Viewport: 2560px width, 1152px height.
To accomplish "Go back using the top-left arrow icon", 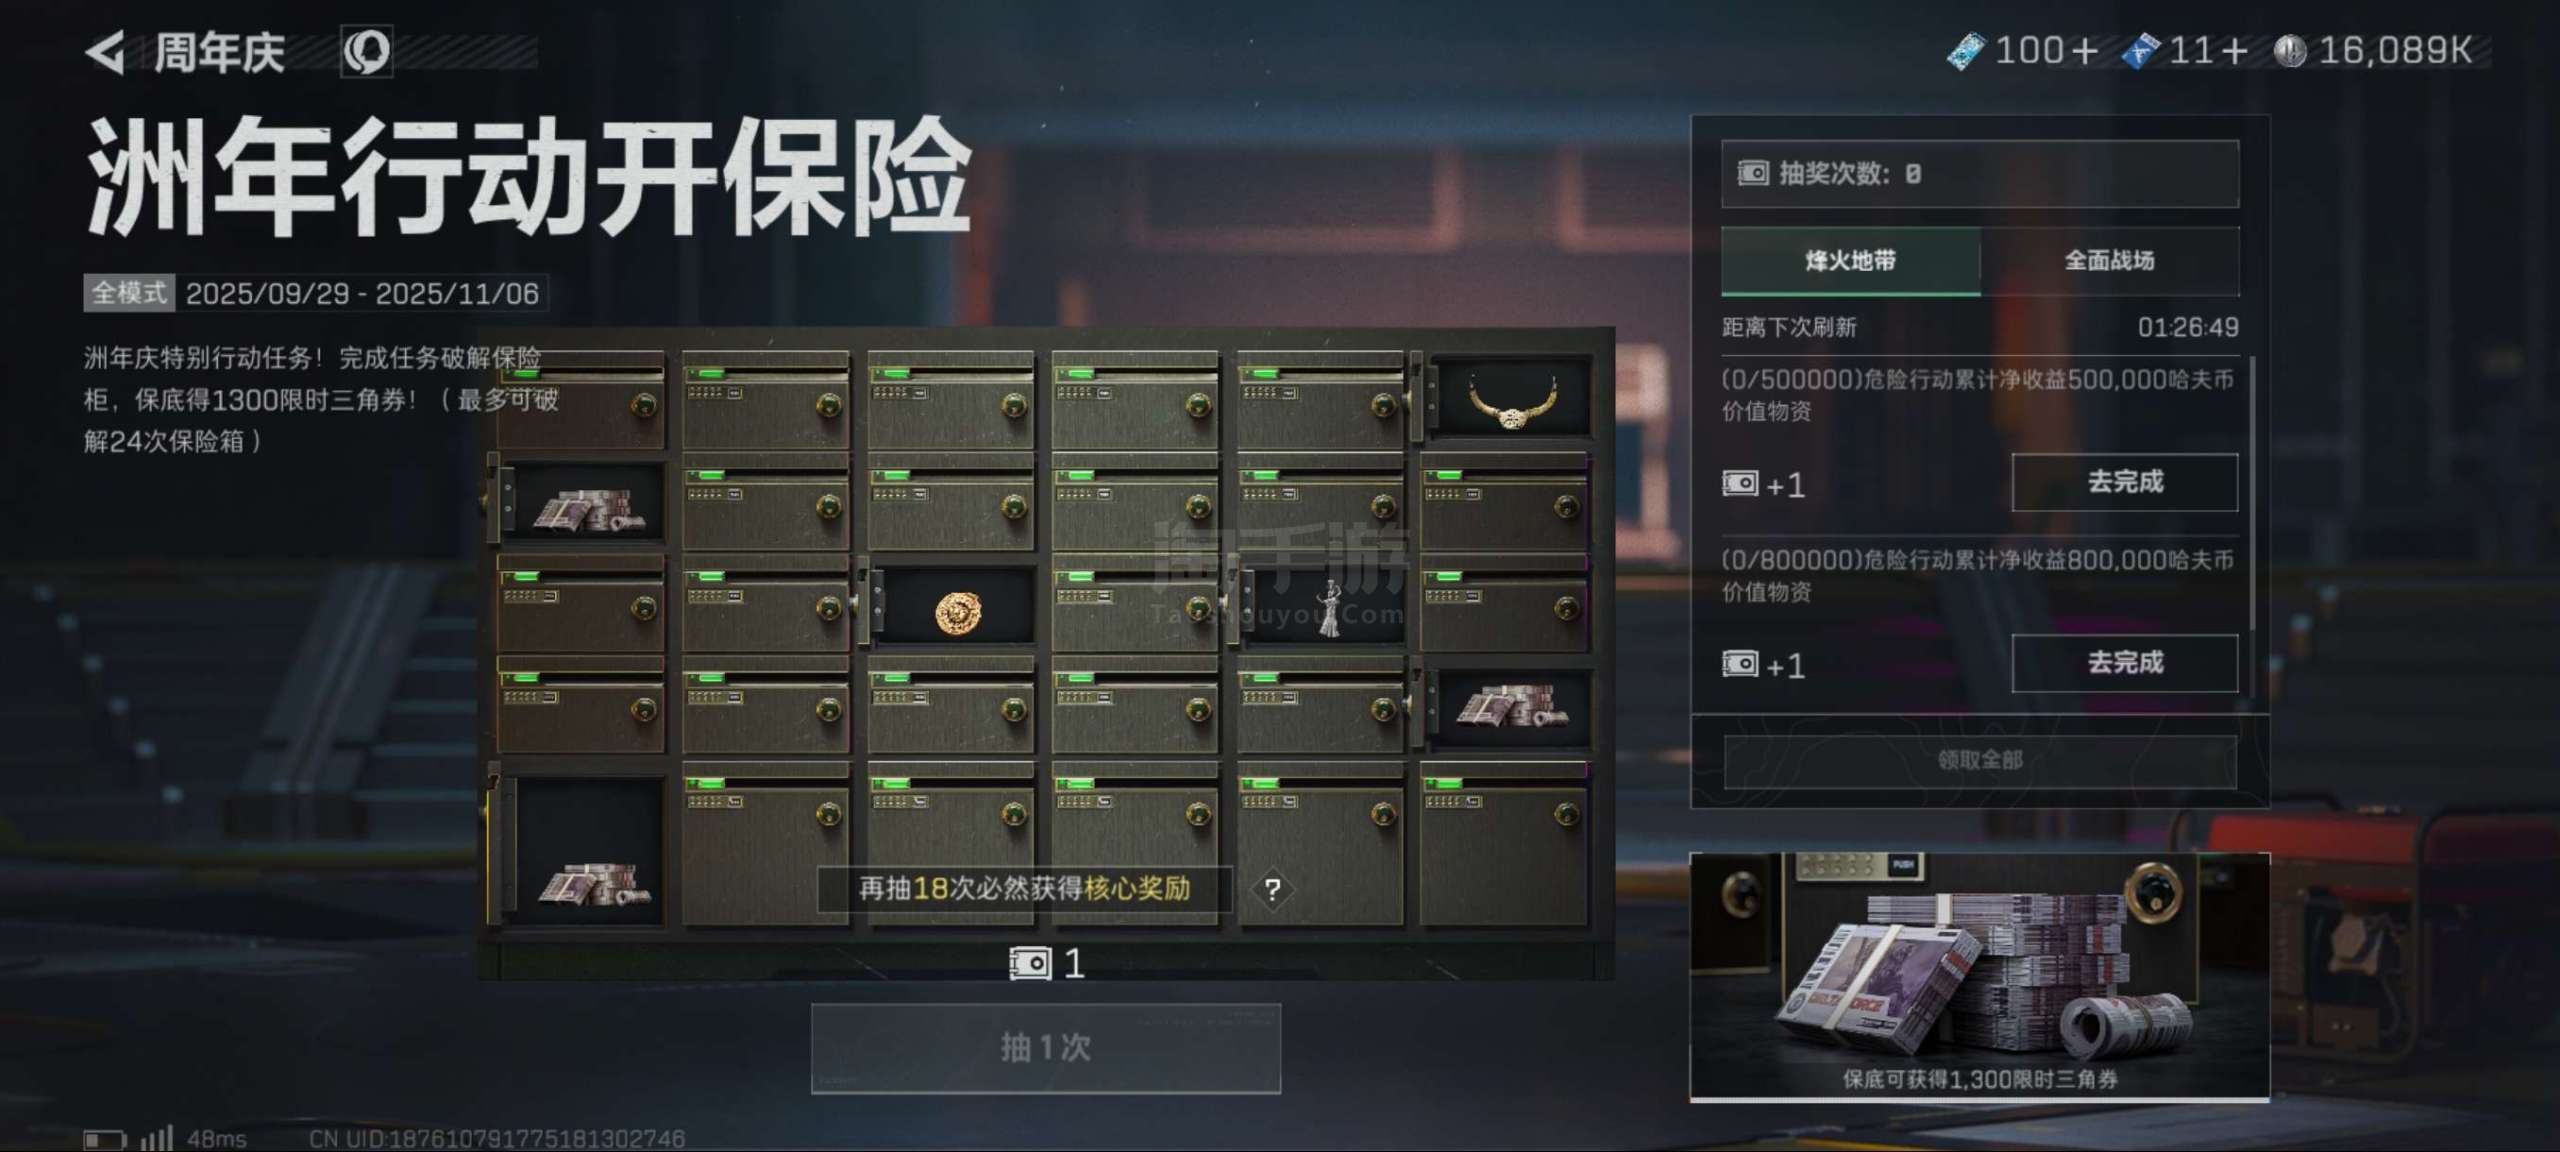I will (x=106, y=52).
